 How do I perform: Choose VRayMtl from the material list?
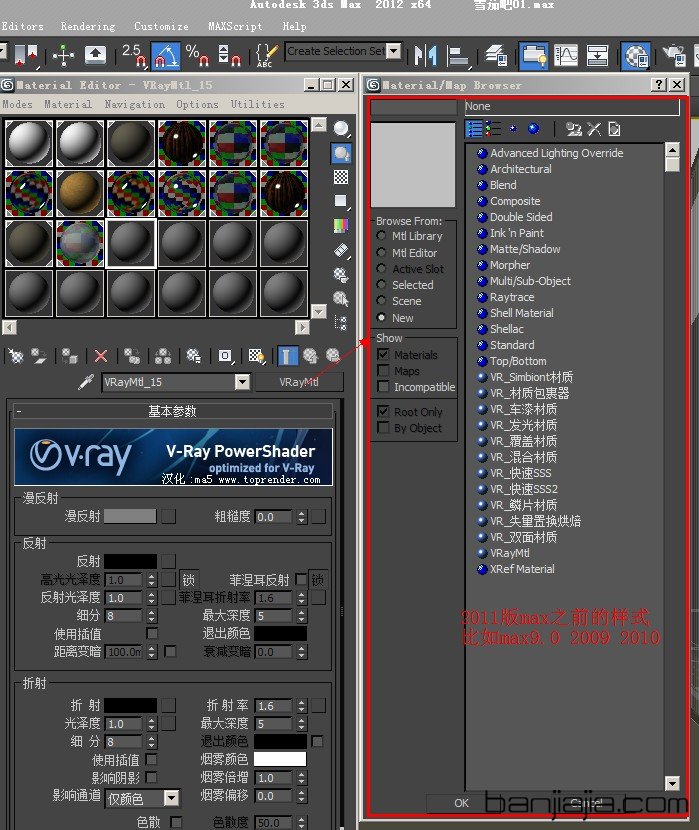coord(509,553)
